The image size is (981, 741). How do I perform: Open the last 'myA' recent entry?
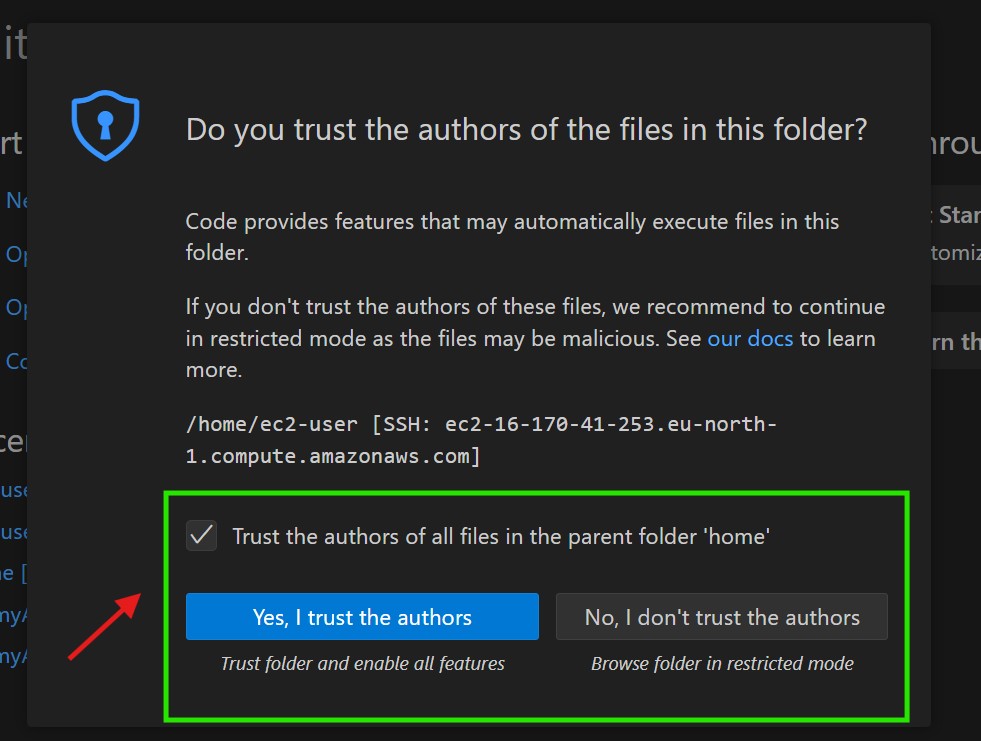[x=13, y=656]
